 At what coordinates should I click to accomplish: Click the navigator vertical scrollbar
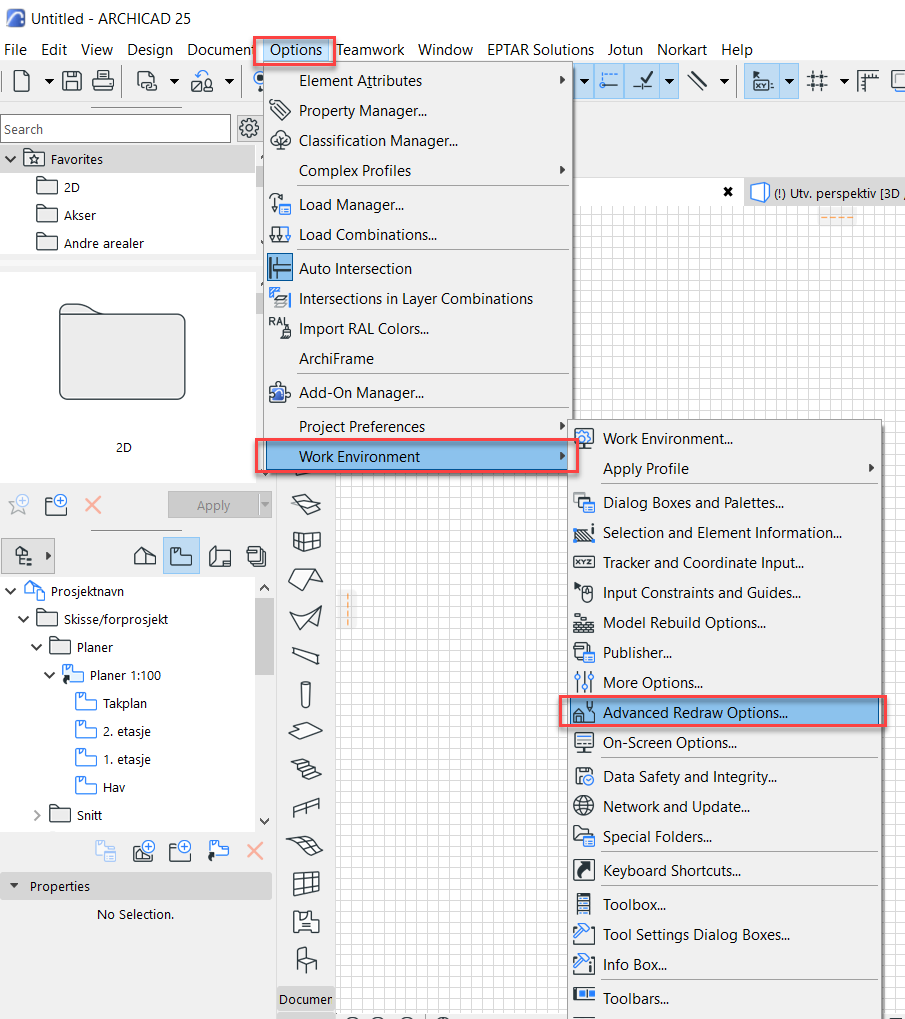click(x=264, y=637)
